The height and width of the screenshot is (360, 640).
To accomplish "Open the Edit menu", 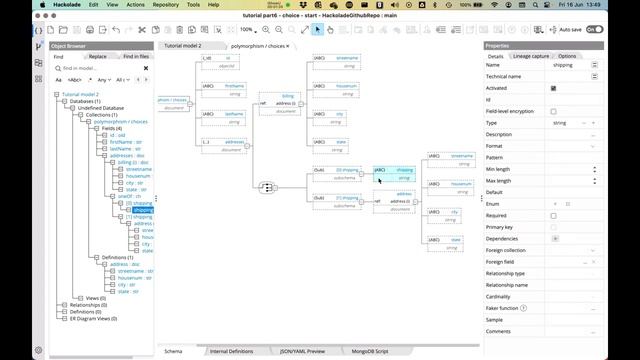I will (93, 5).
